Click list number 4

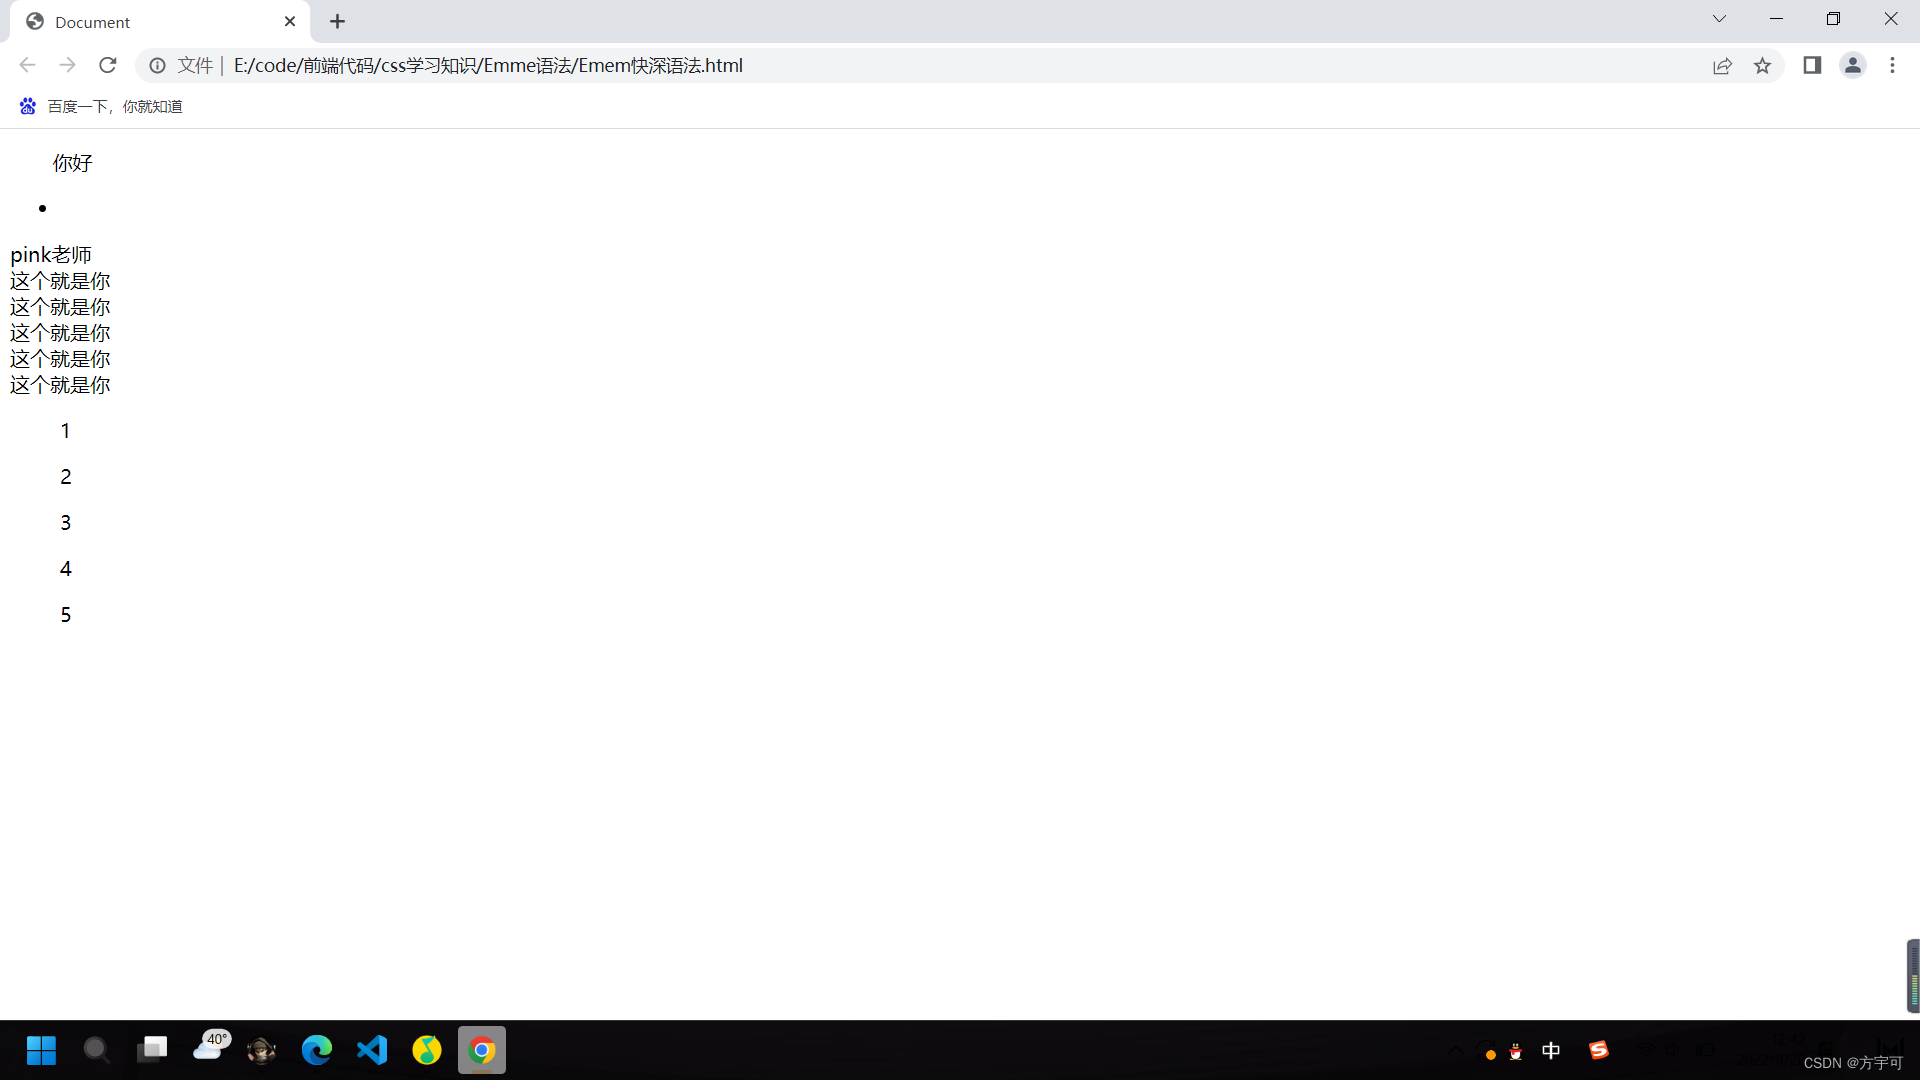click(x=65, y=569)
